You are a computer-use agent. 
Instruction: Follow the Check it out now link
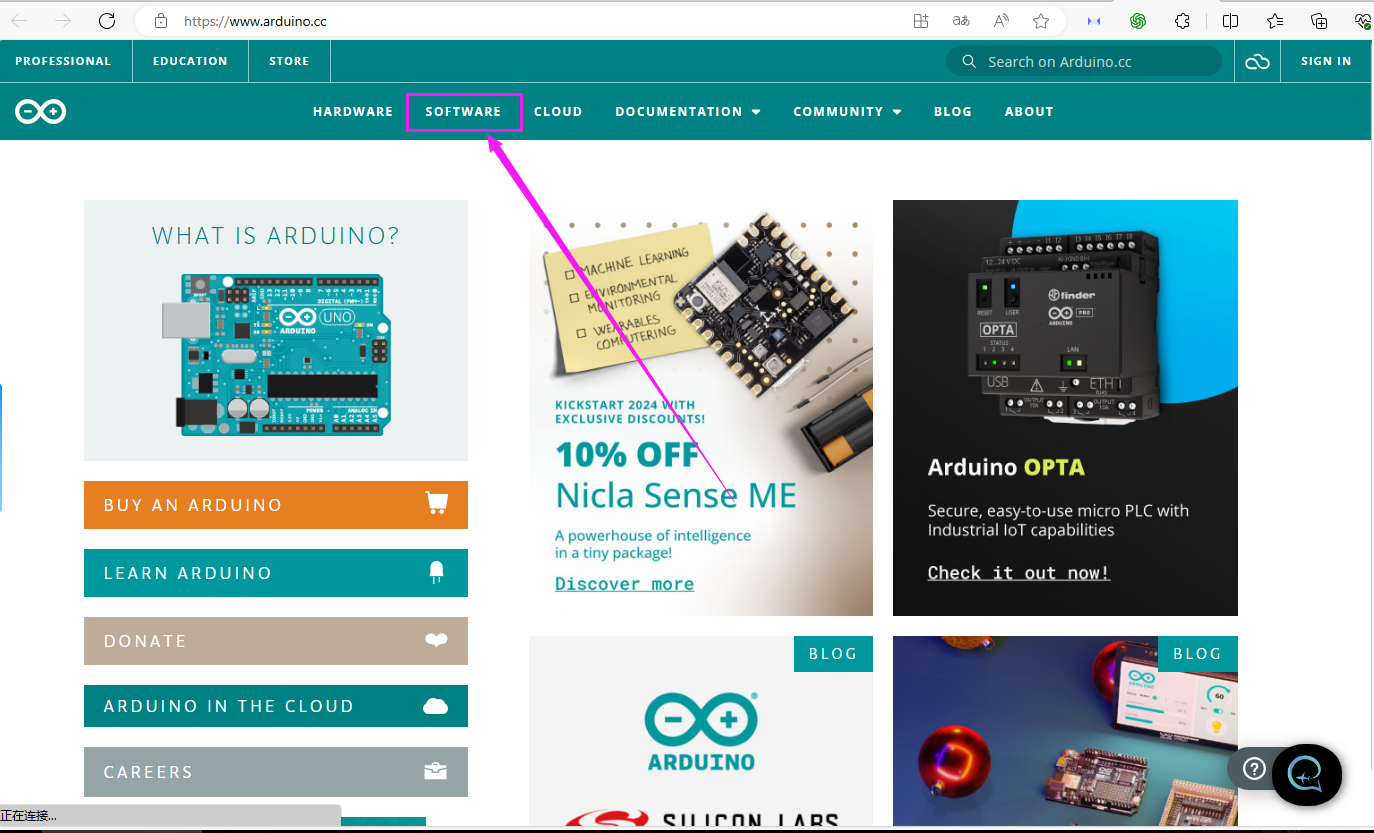1018,573
